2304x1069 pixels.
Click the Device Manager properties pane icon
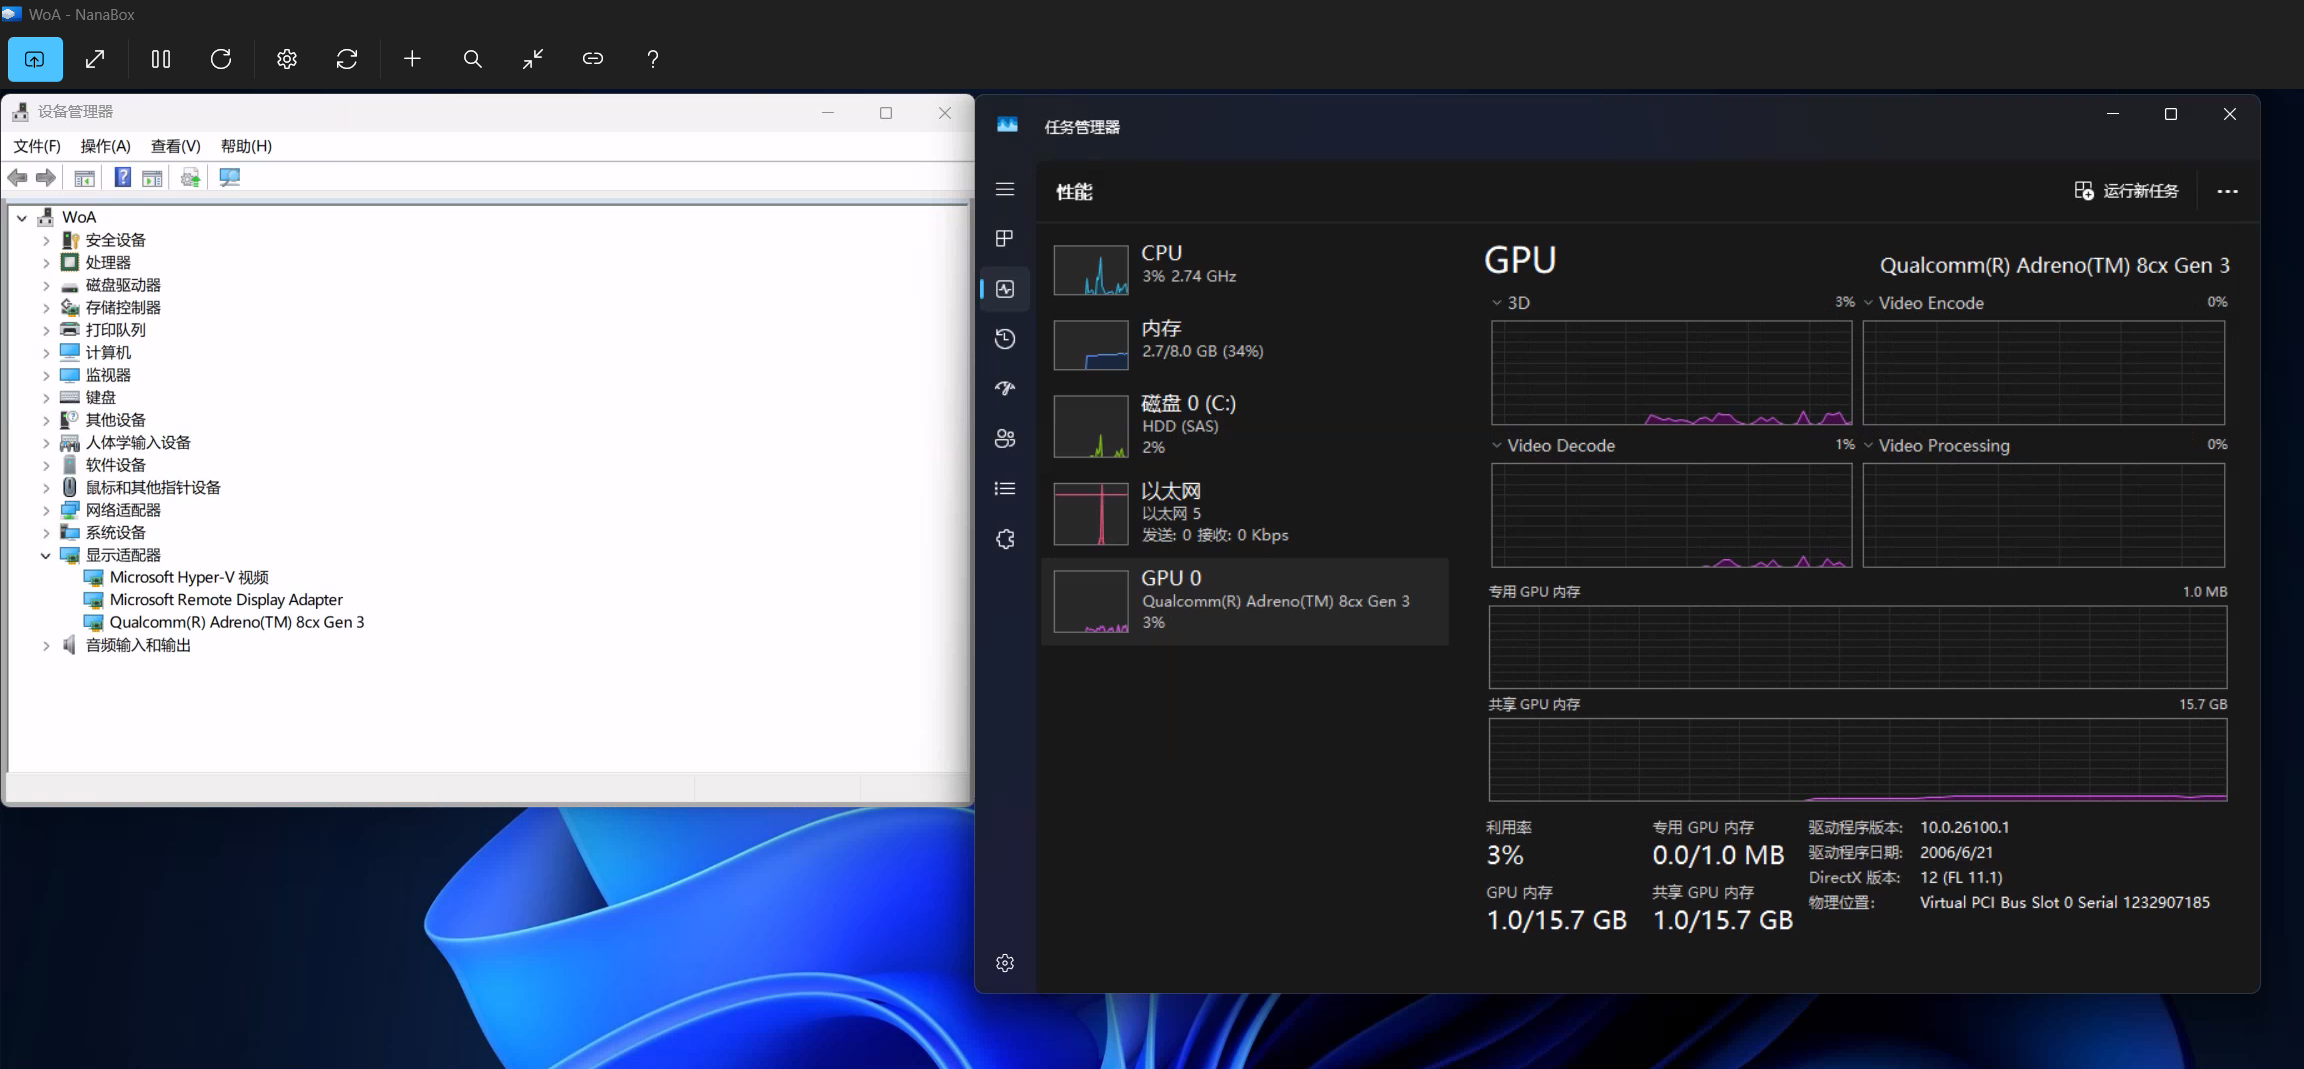point(152,178)
